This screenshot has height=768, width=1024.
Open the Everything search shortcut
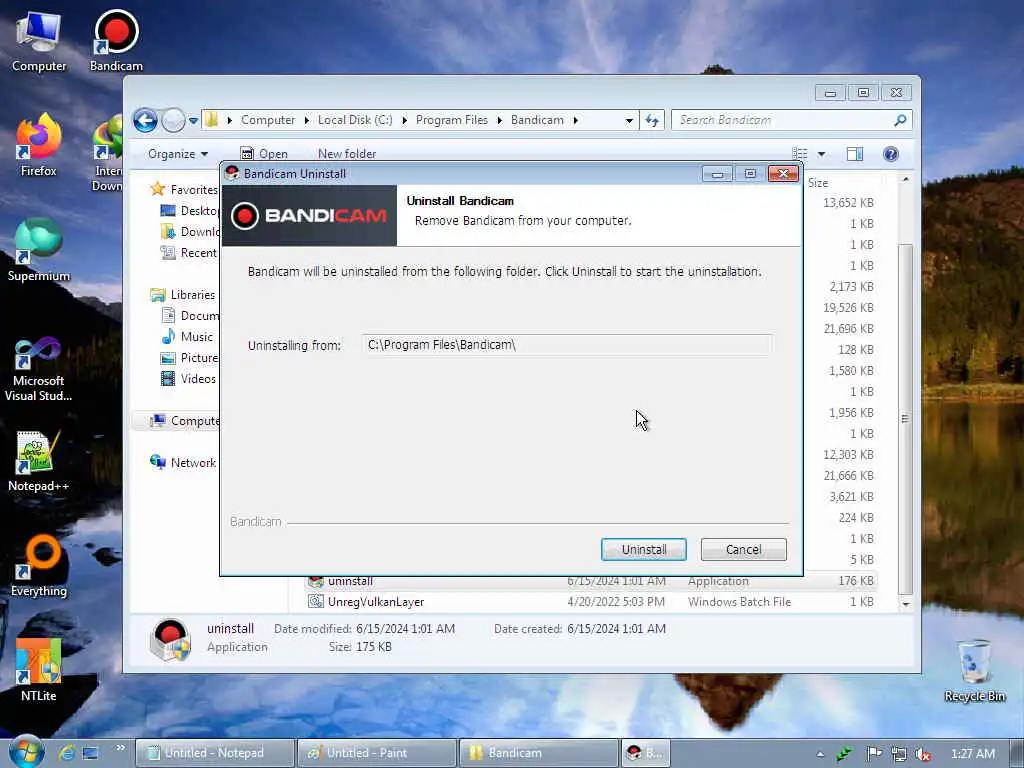(39, 566)
